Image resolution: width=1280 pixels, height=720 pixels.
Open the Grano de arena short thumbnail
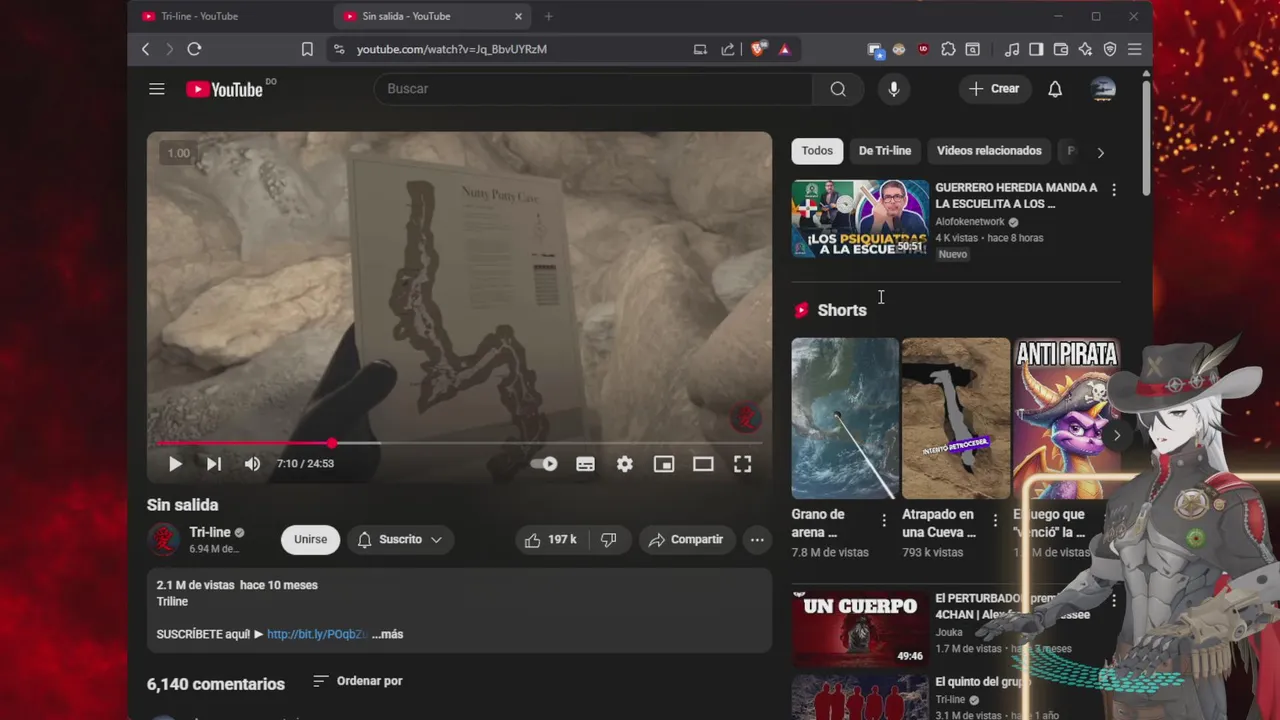[x=845, y=418]
